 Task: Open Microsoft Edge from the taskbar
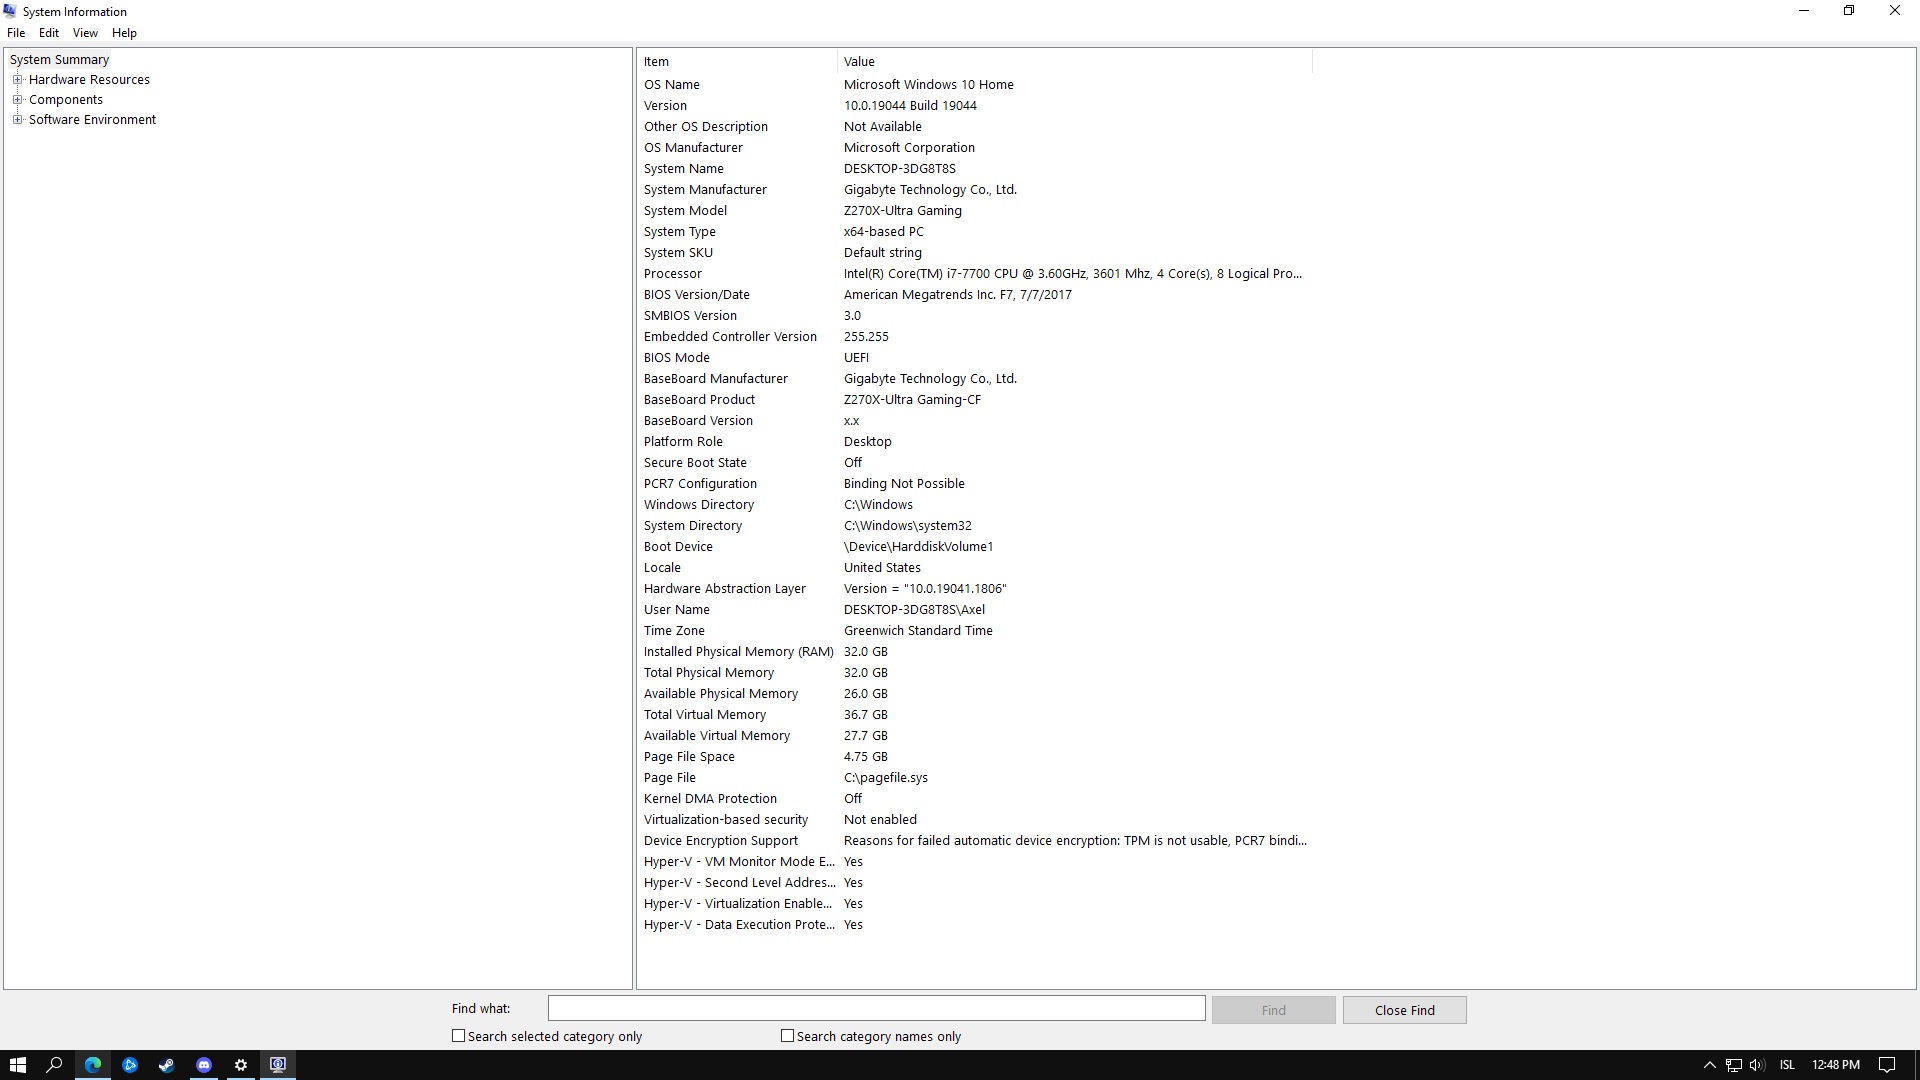(93, 1065)
